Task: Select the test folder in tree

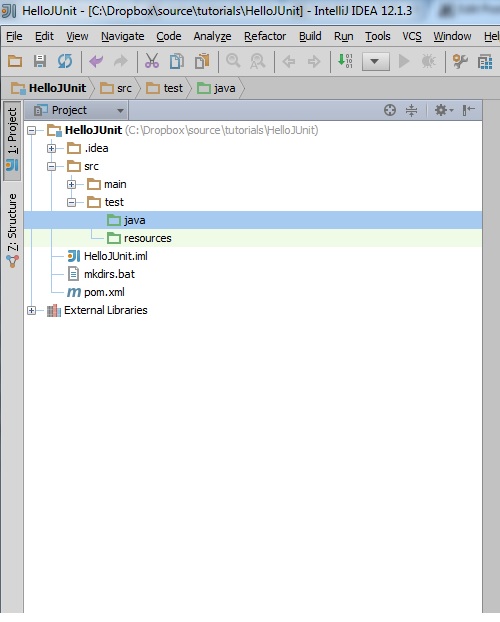Action: tap(106, 202)
